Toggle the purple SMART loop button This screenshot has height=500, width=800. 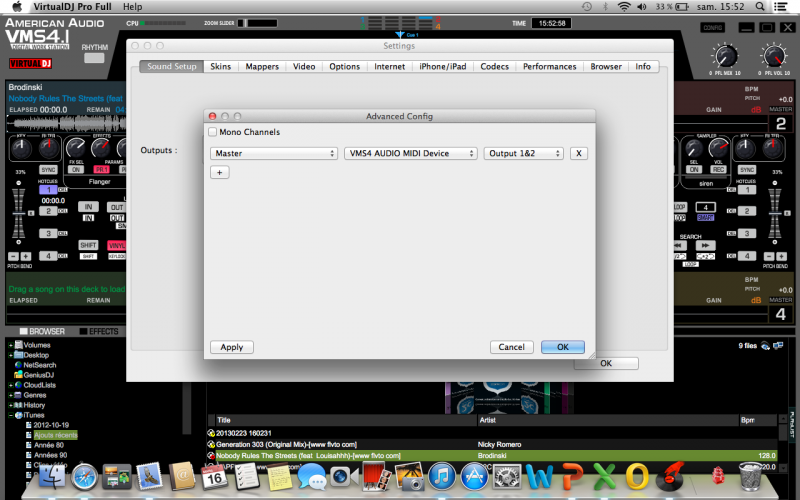706,217
